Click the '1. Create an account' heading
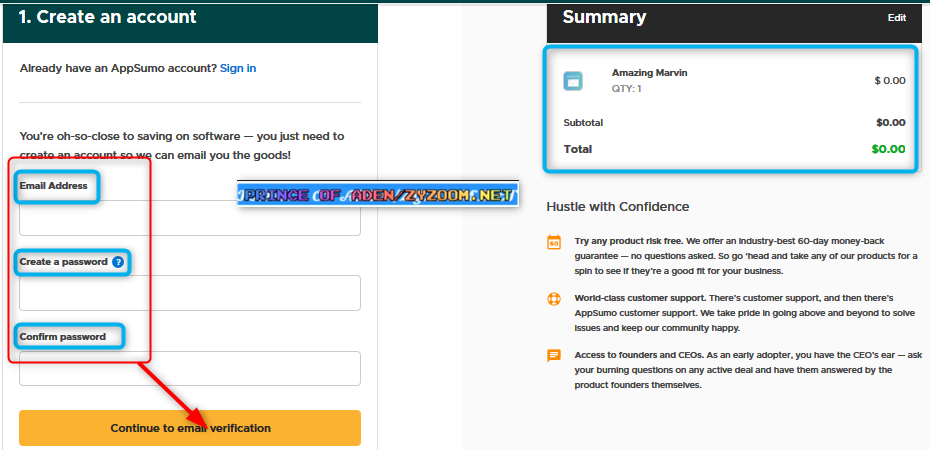 (x=107, y=17)
